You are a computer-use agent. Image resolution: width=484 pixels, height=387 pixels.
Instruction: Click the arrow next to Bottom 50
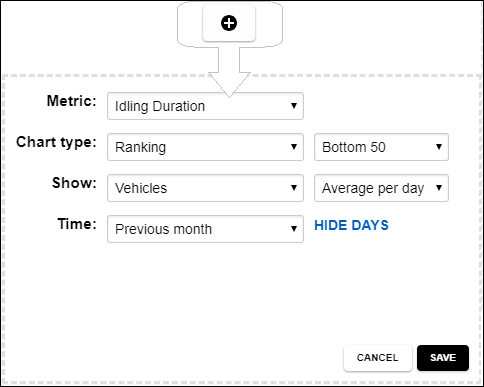click(439, 147)
